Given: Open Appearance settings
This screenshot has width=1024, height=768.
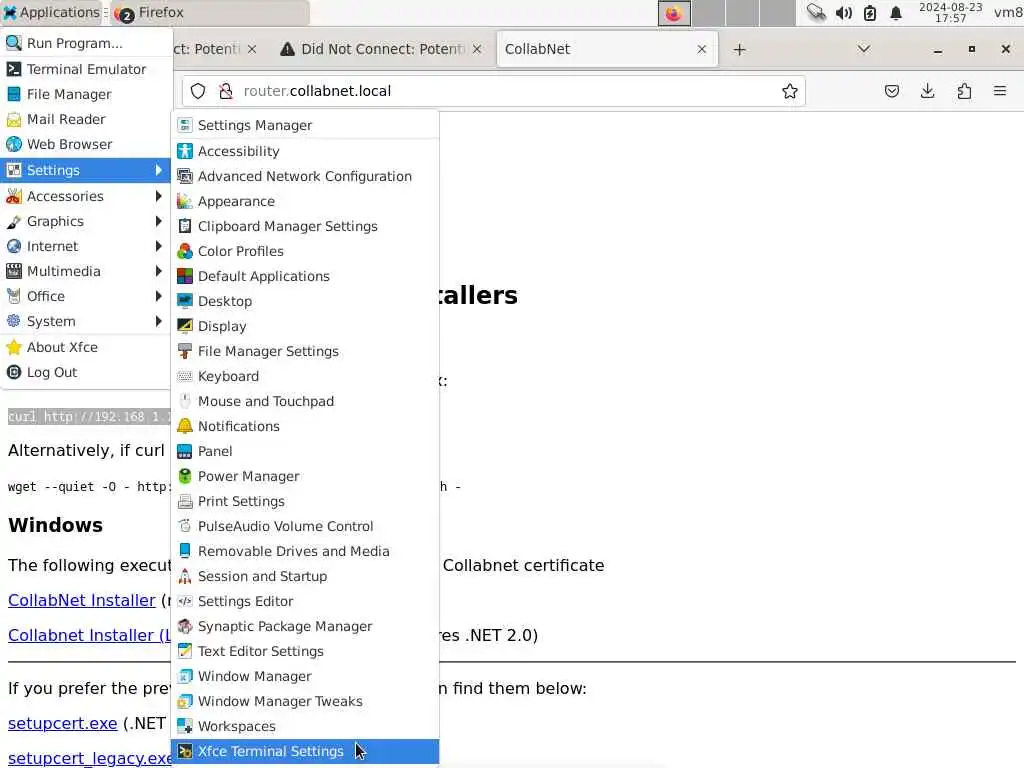Looking at the screenshot, I should 305,201.
